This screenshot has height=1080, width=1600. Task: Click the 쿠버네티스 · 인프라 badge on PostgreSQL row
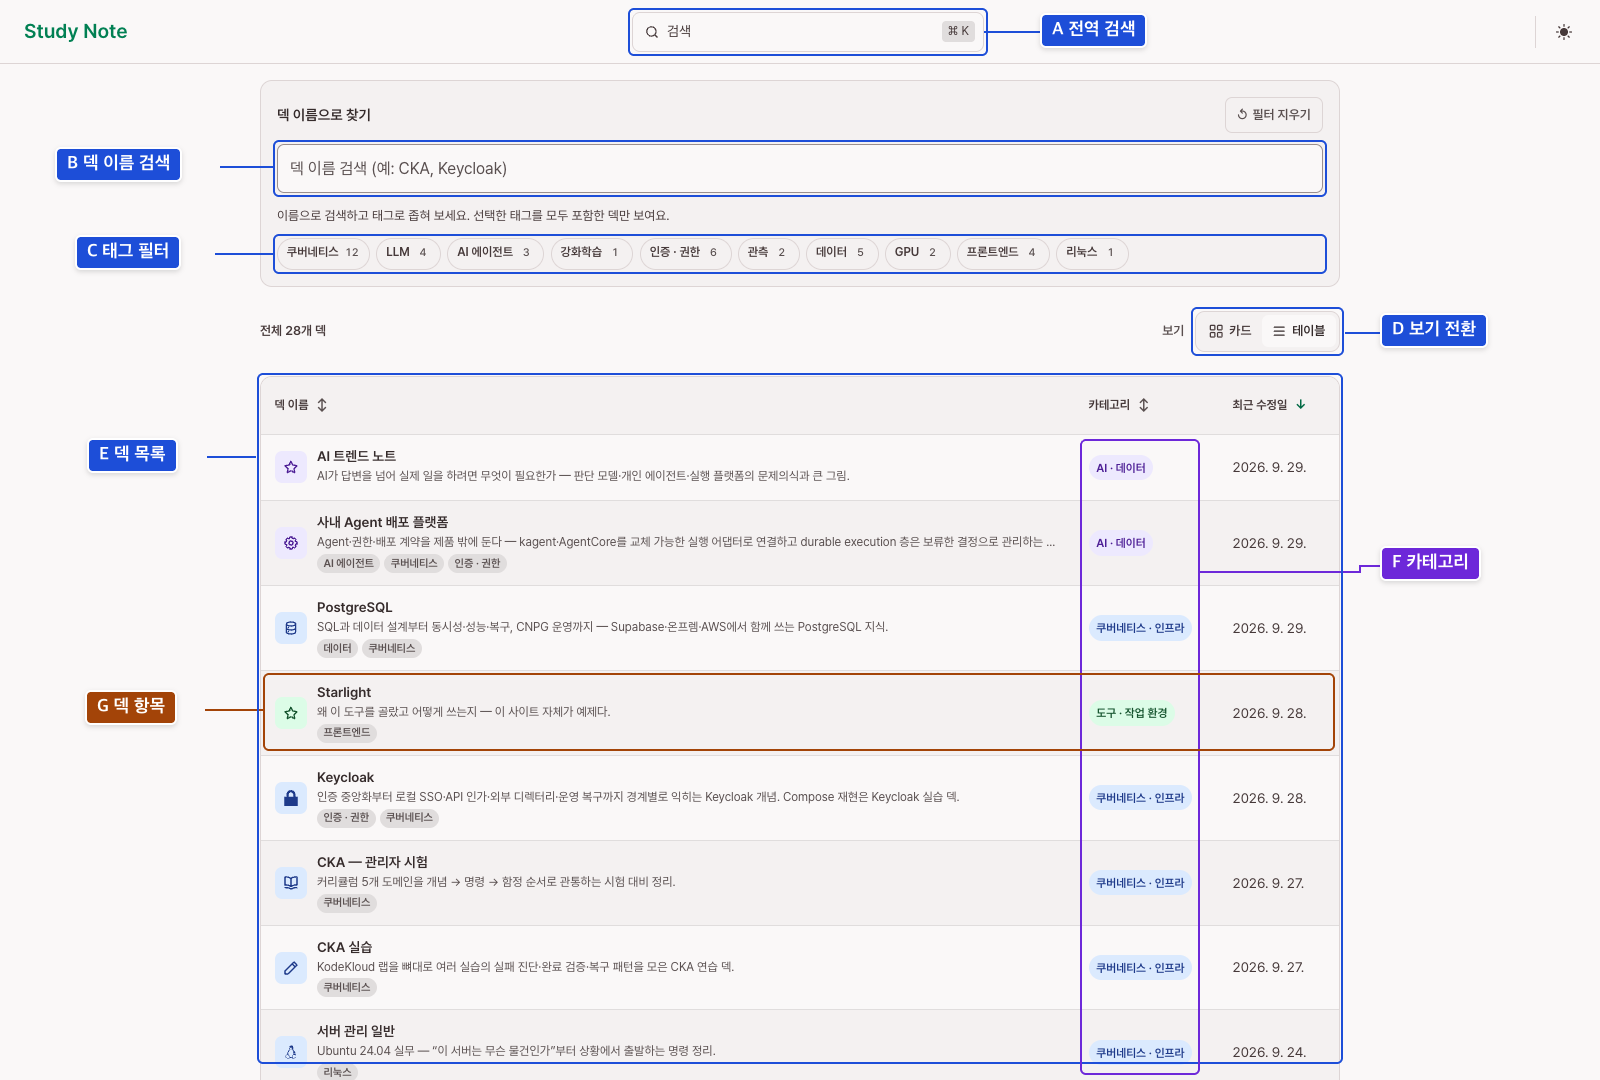point(1140,628)
